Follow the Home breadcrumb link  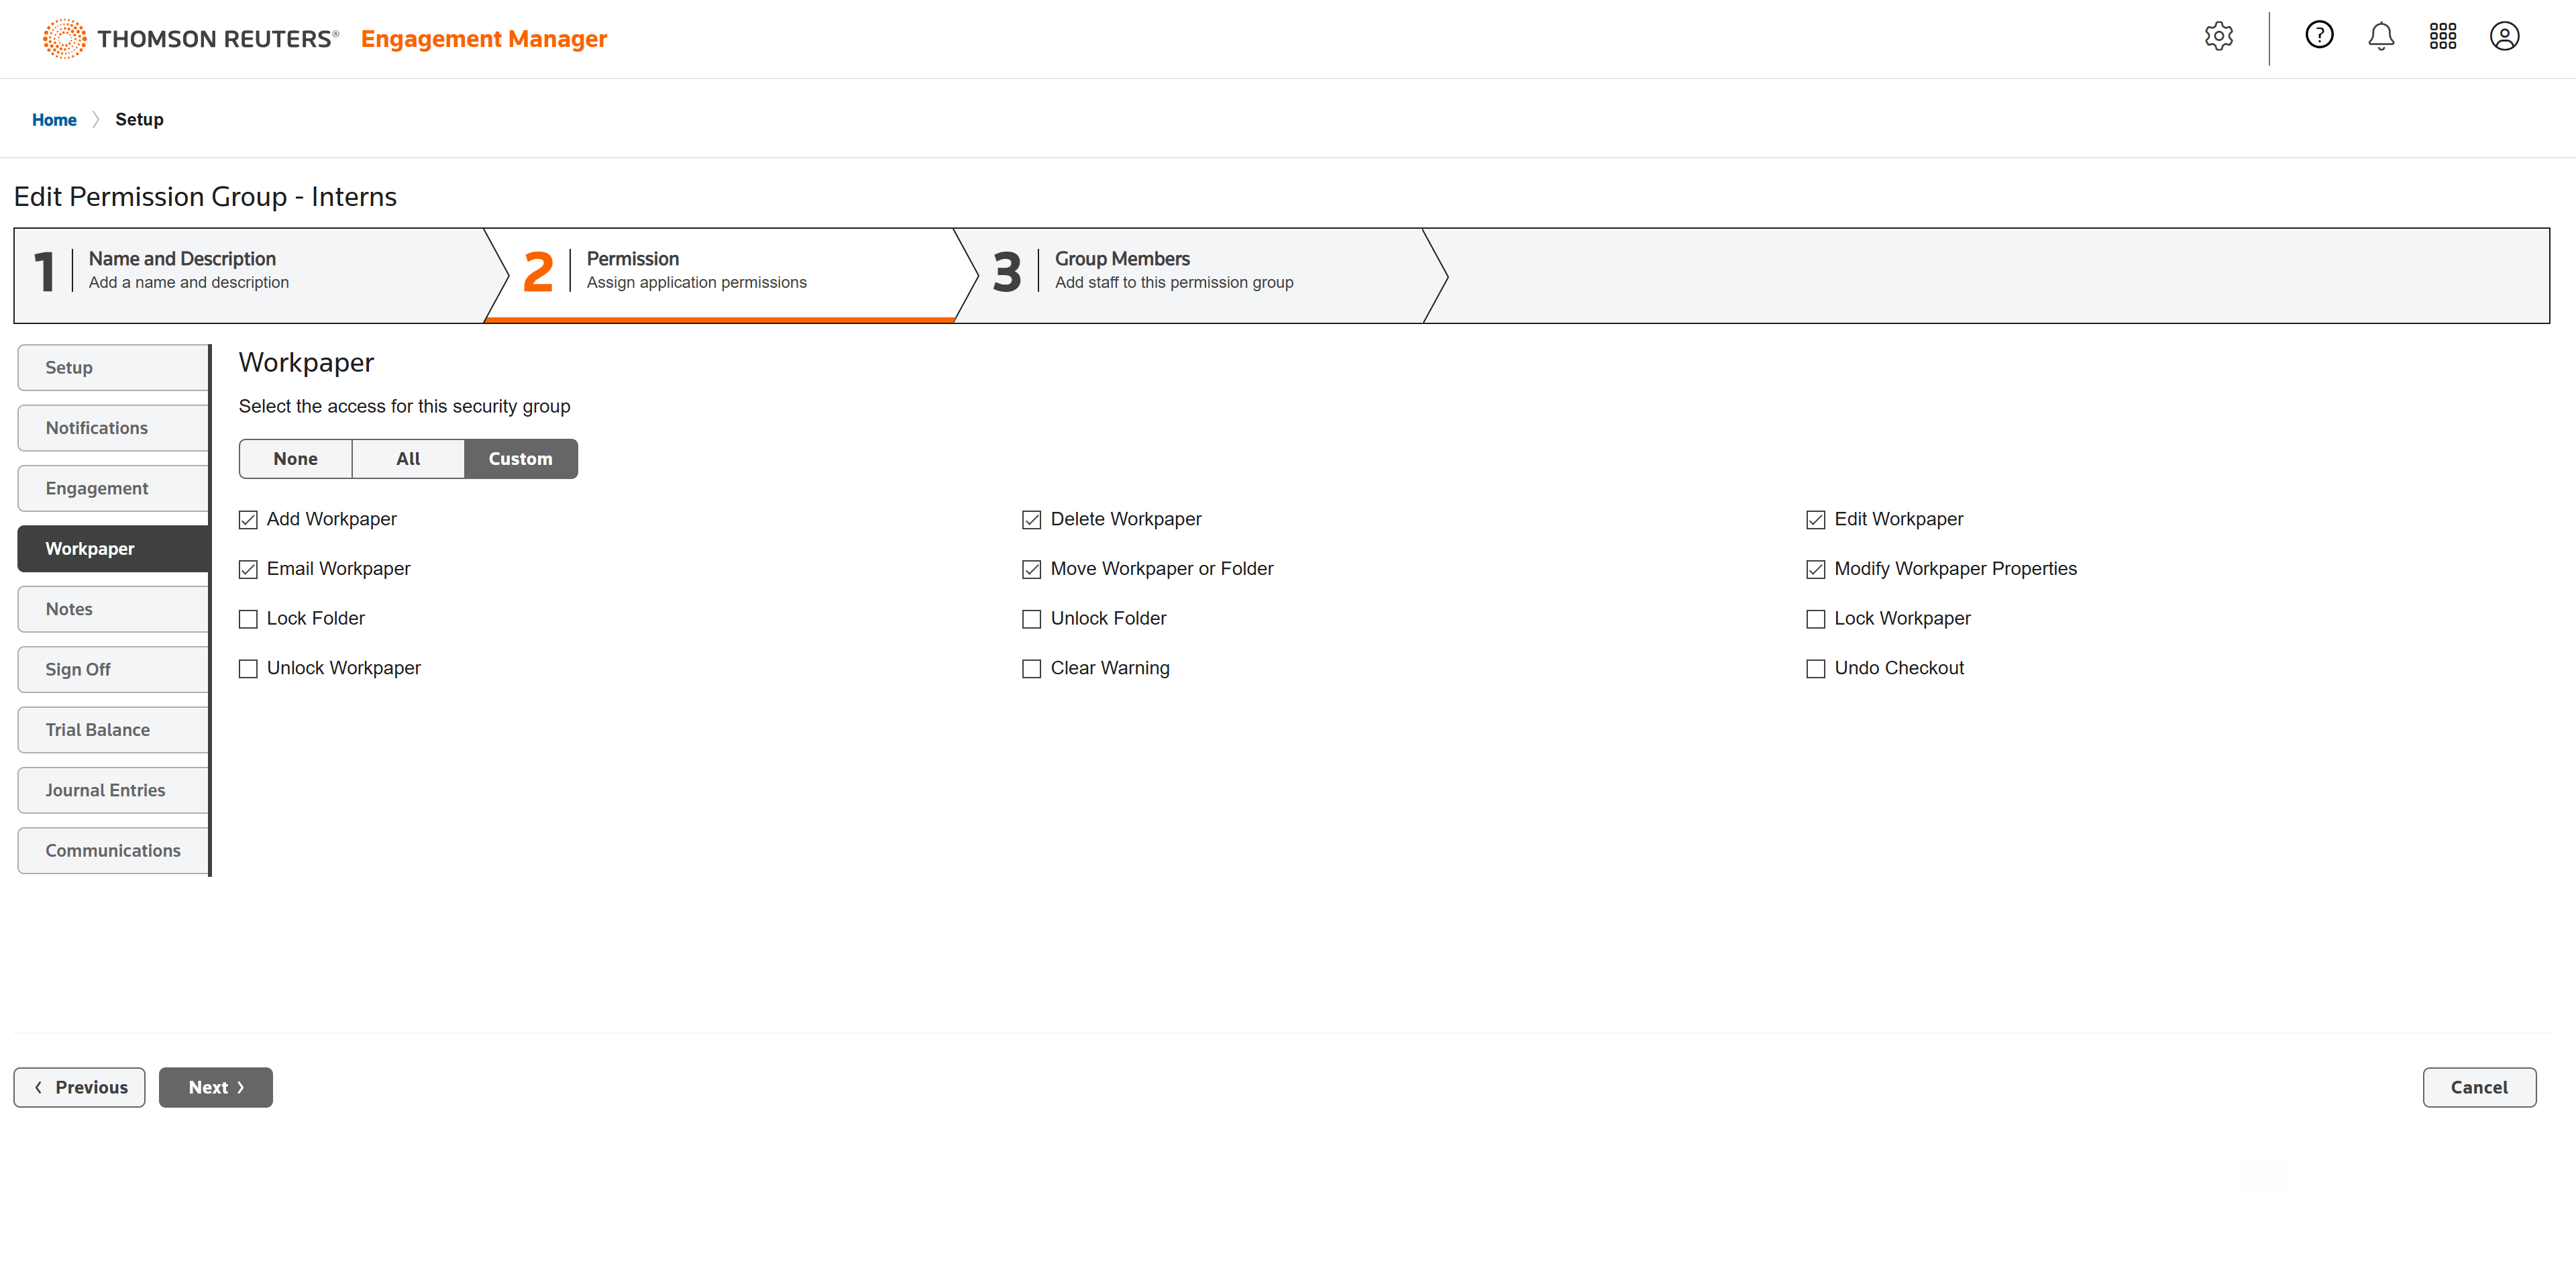(54, 120)
